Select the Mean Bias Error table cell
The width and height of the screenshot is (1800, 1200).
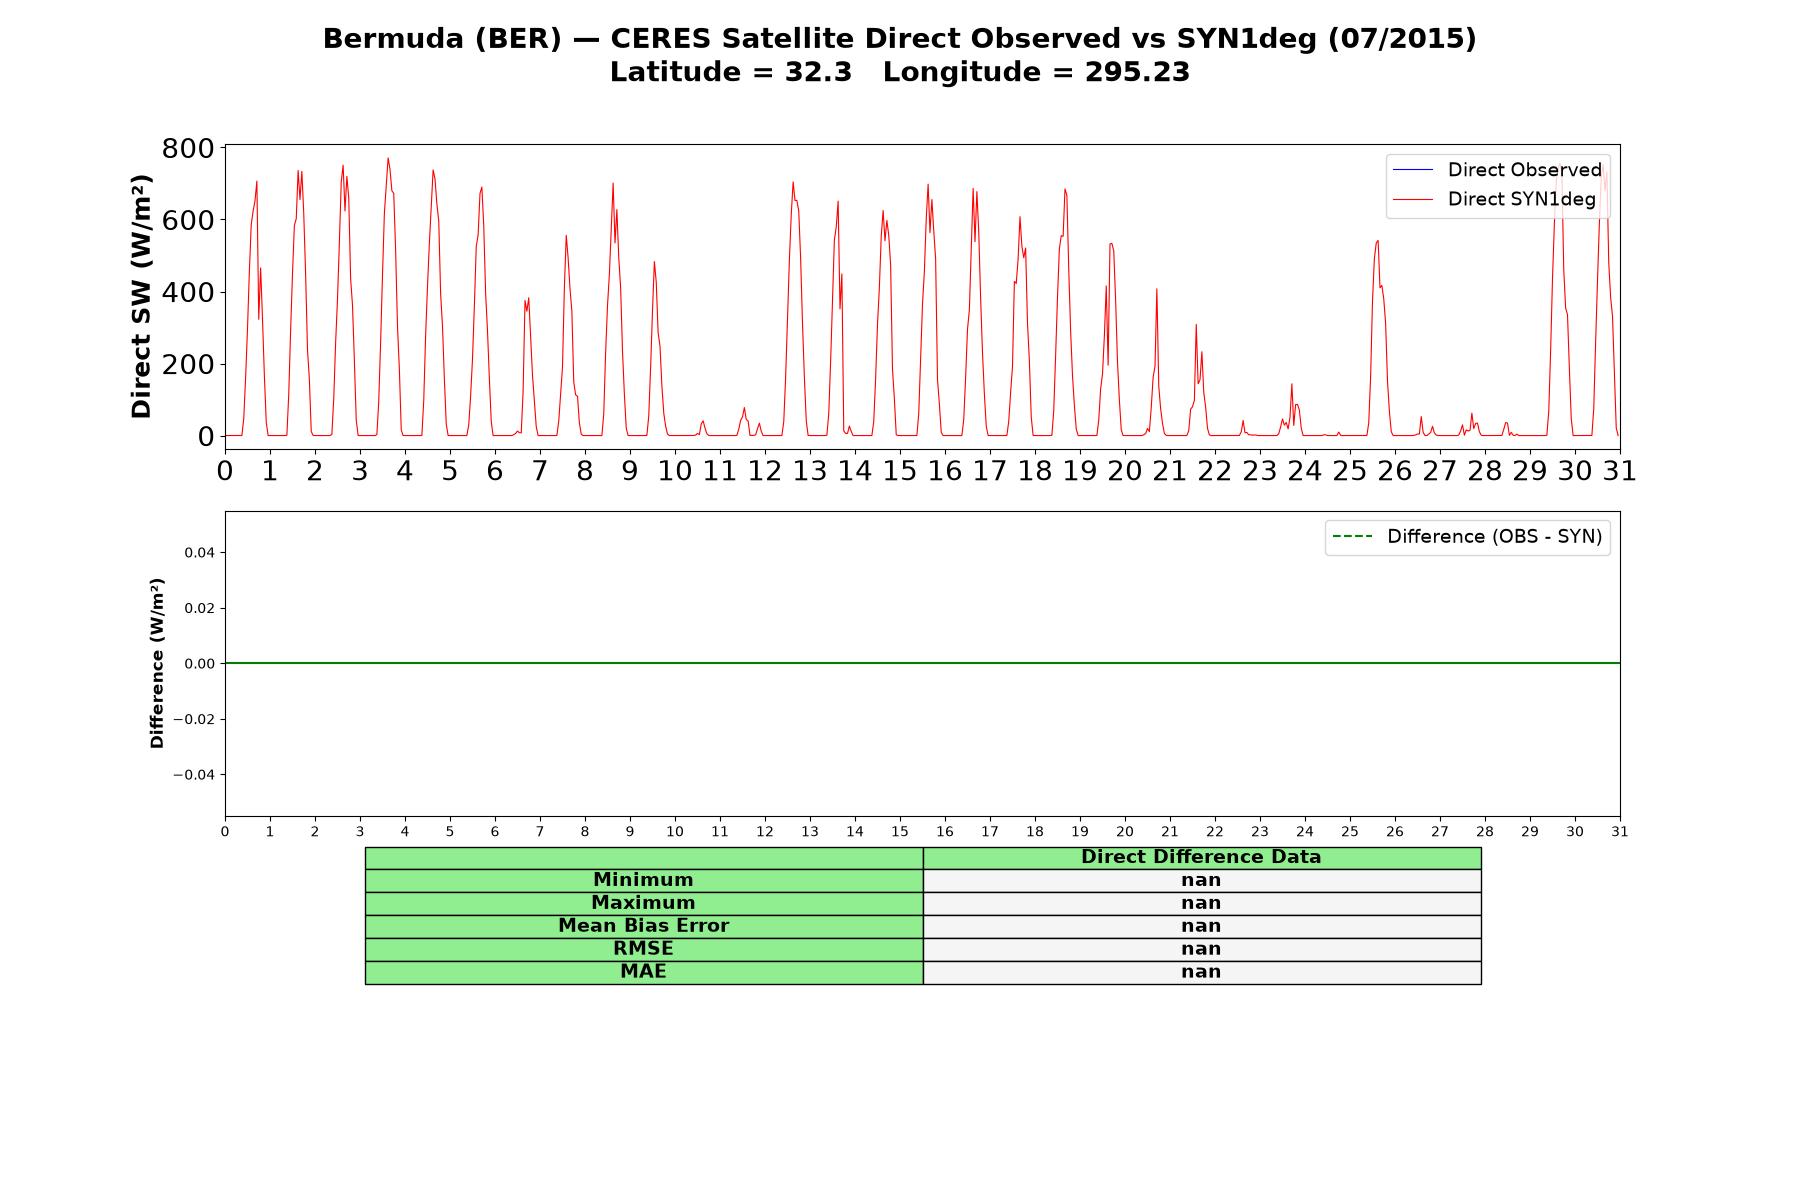tap(643, 926)
